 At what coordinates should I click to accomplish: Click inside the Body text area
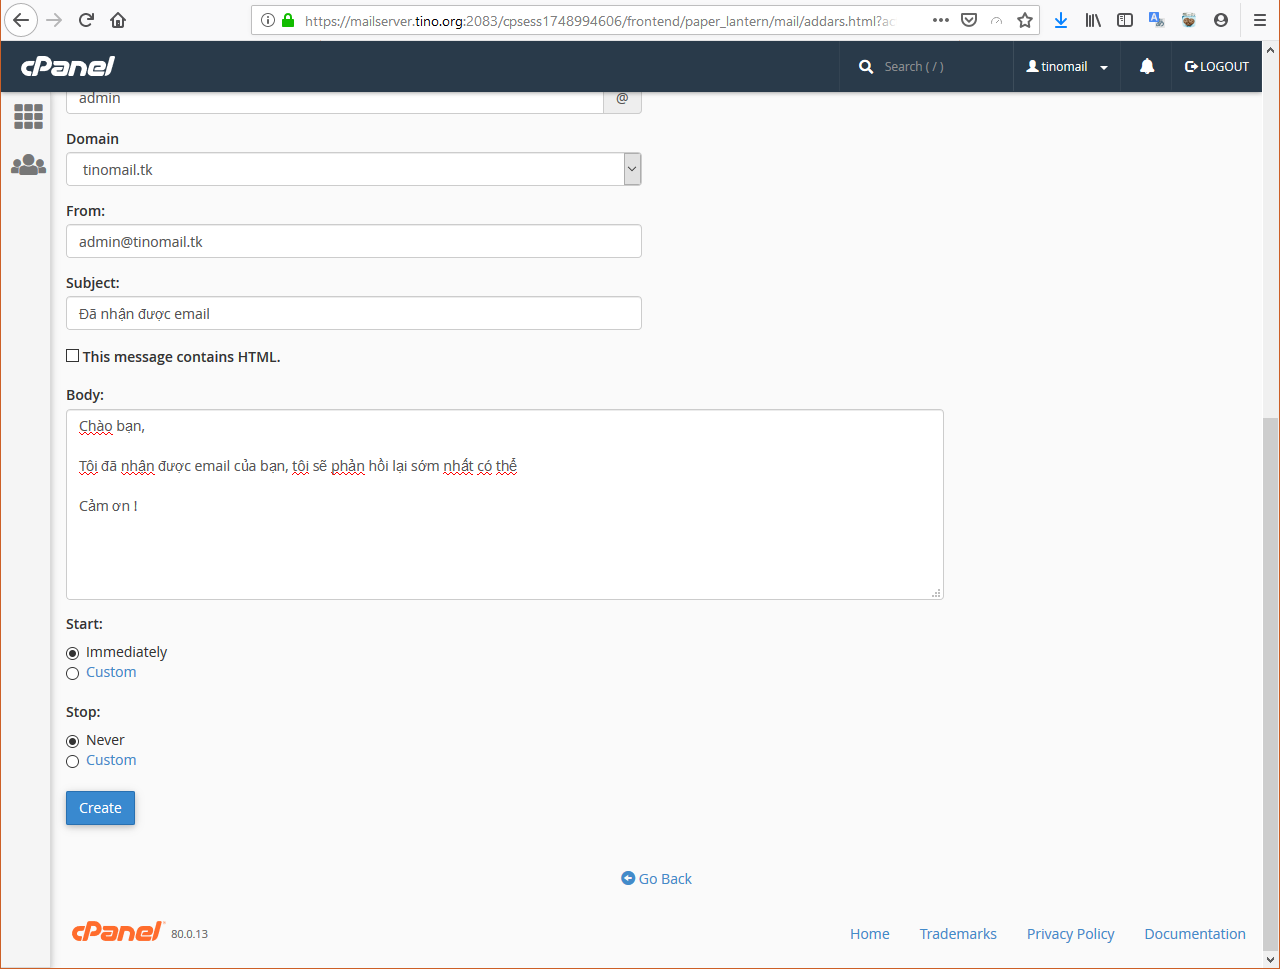click(x=505, y=505)
